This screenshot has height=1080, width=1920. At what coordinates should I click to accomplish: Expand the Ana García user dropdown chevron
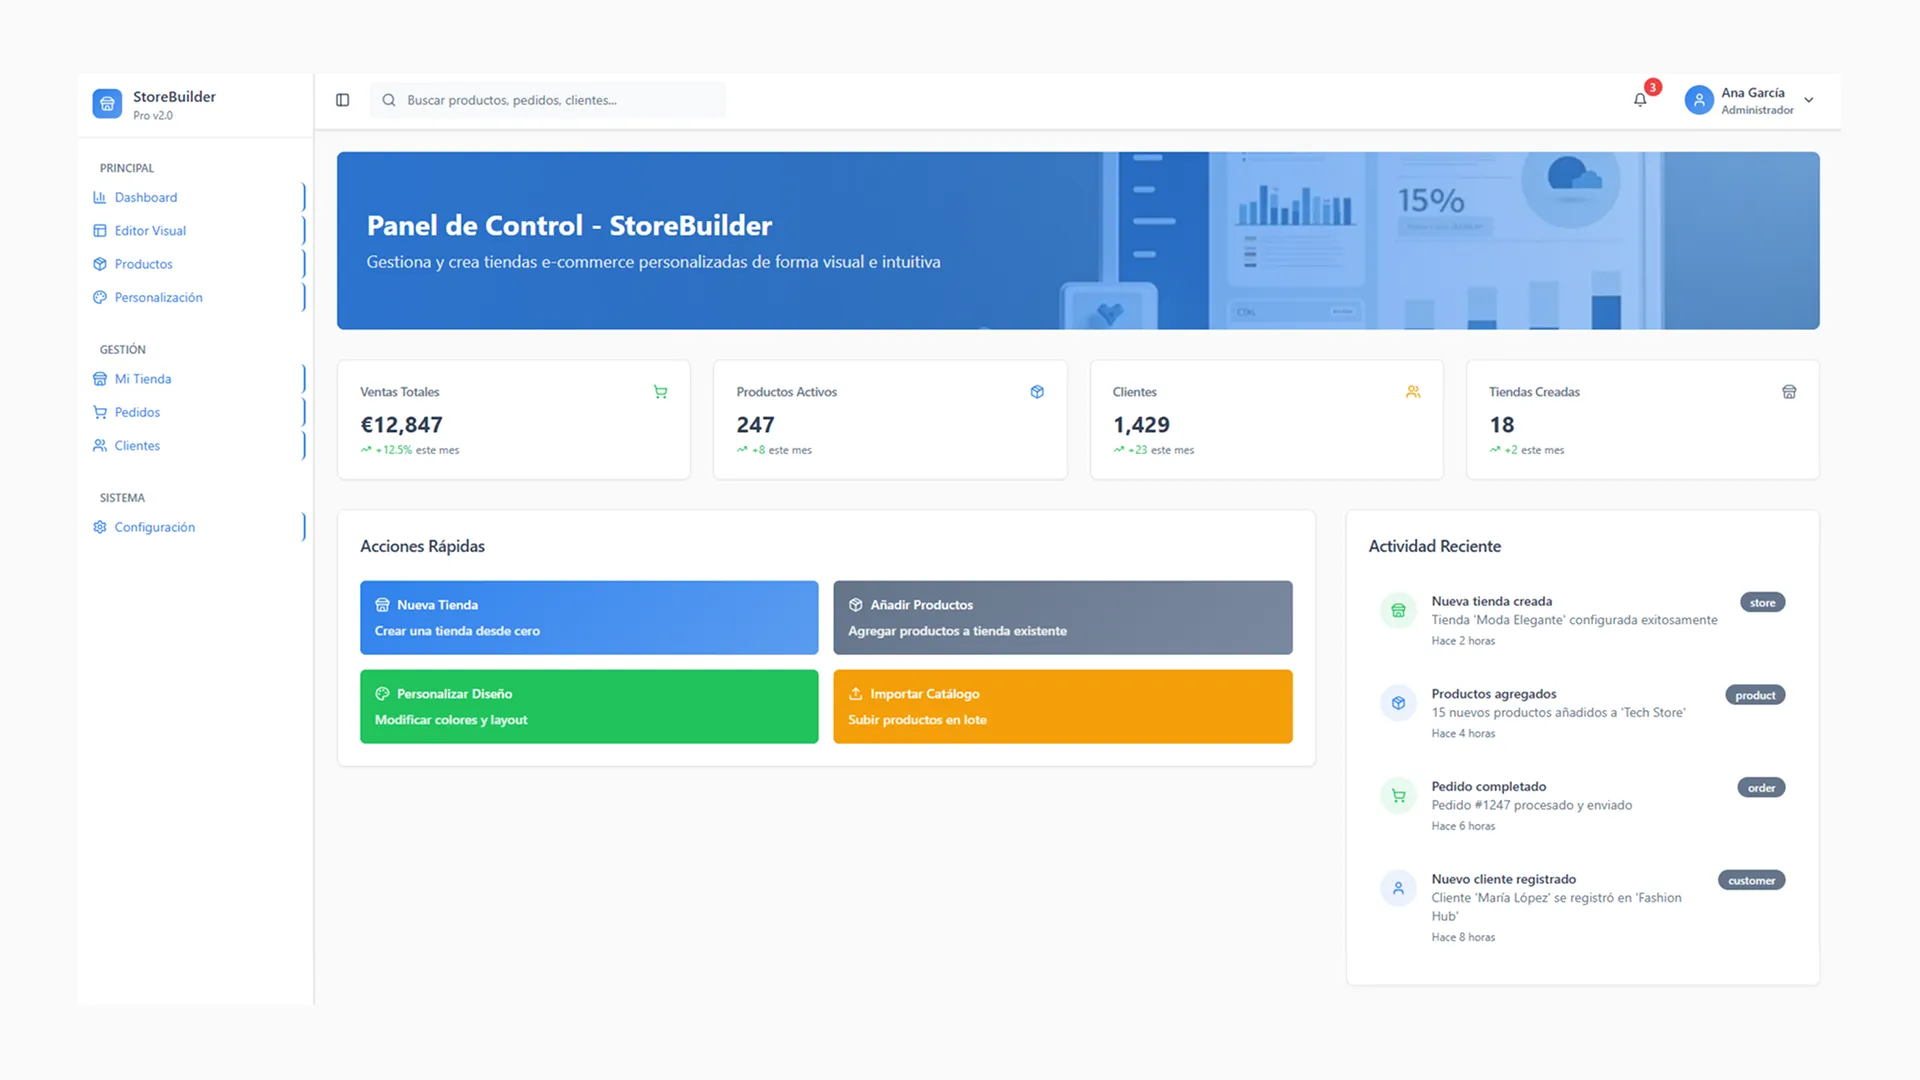[x=1809, y=100]
